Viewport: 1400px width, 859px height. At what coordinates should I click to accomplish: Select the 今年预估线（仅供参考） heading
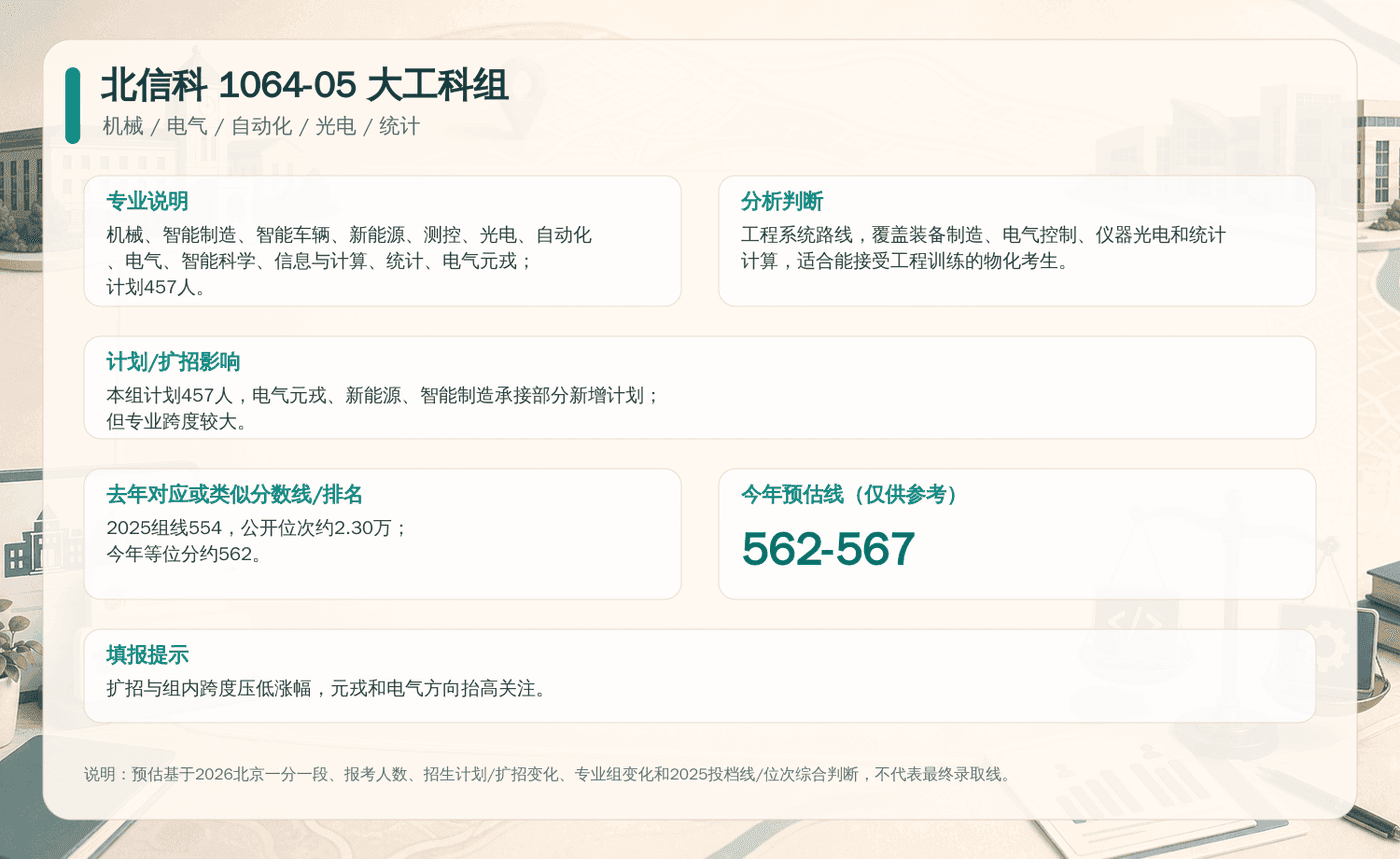pos(850,494)
